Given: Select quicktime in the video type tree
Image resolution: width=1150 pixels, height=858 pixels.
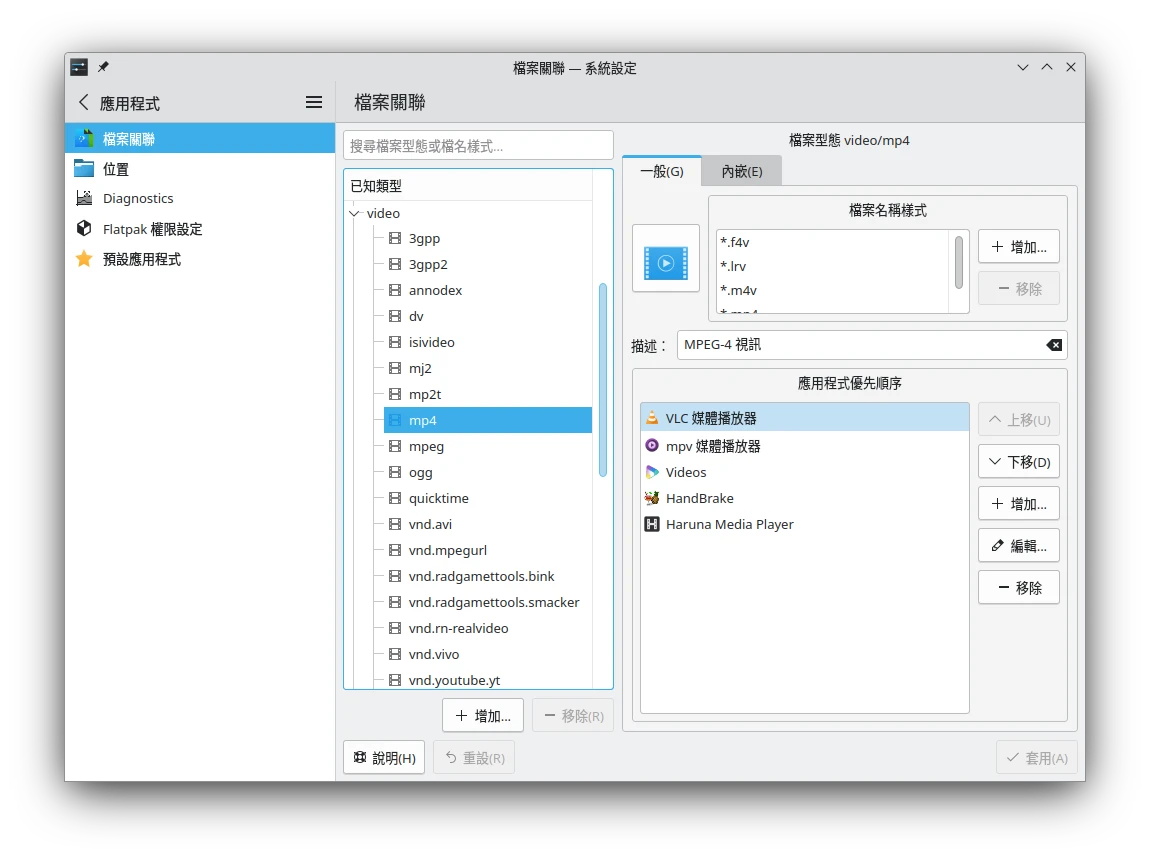Looking at the screenshot, I should 438,498.
